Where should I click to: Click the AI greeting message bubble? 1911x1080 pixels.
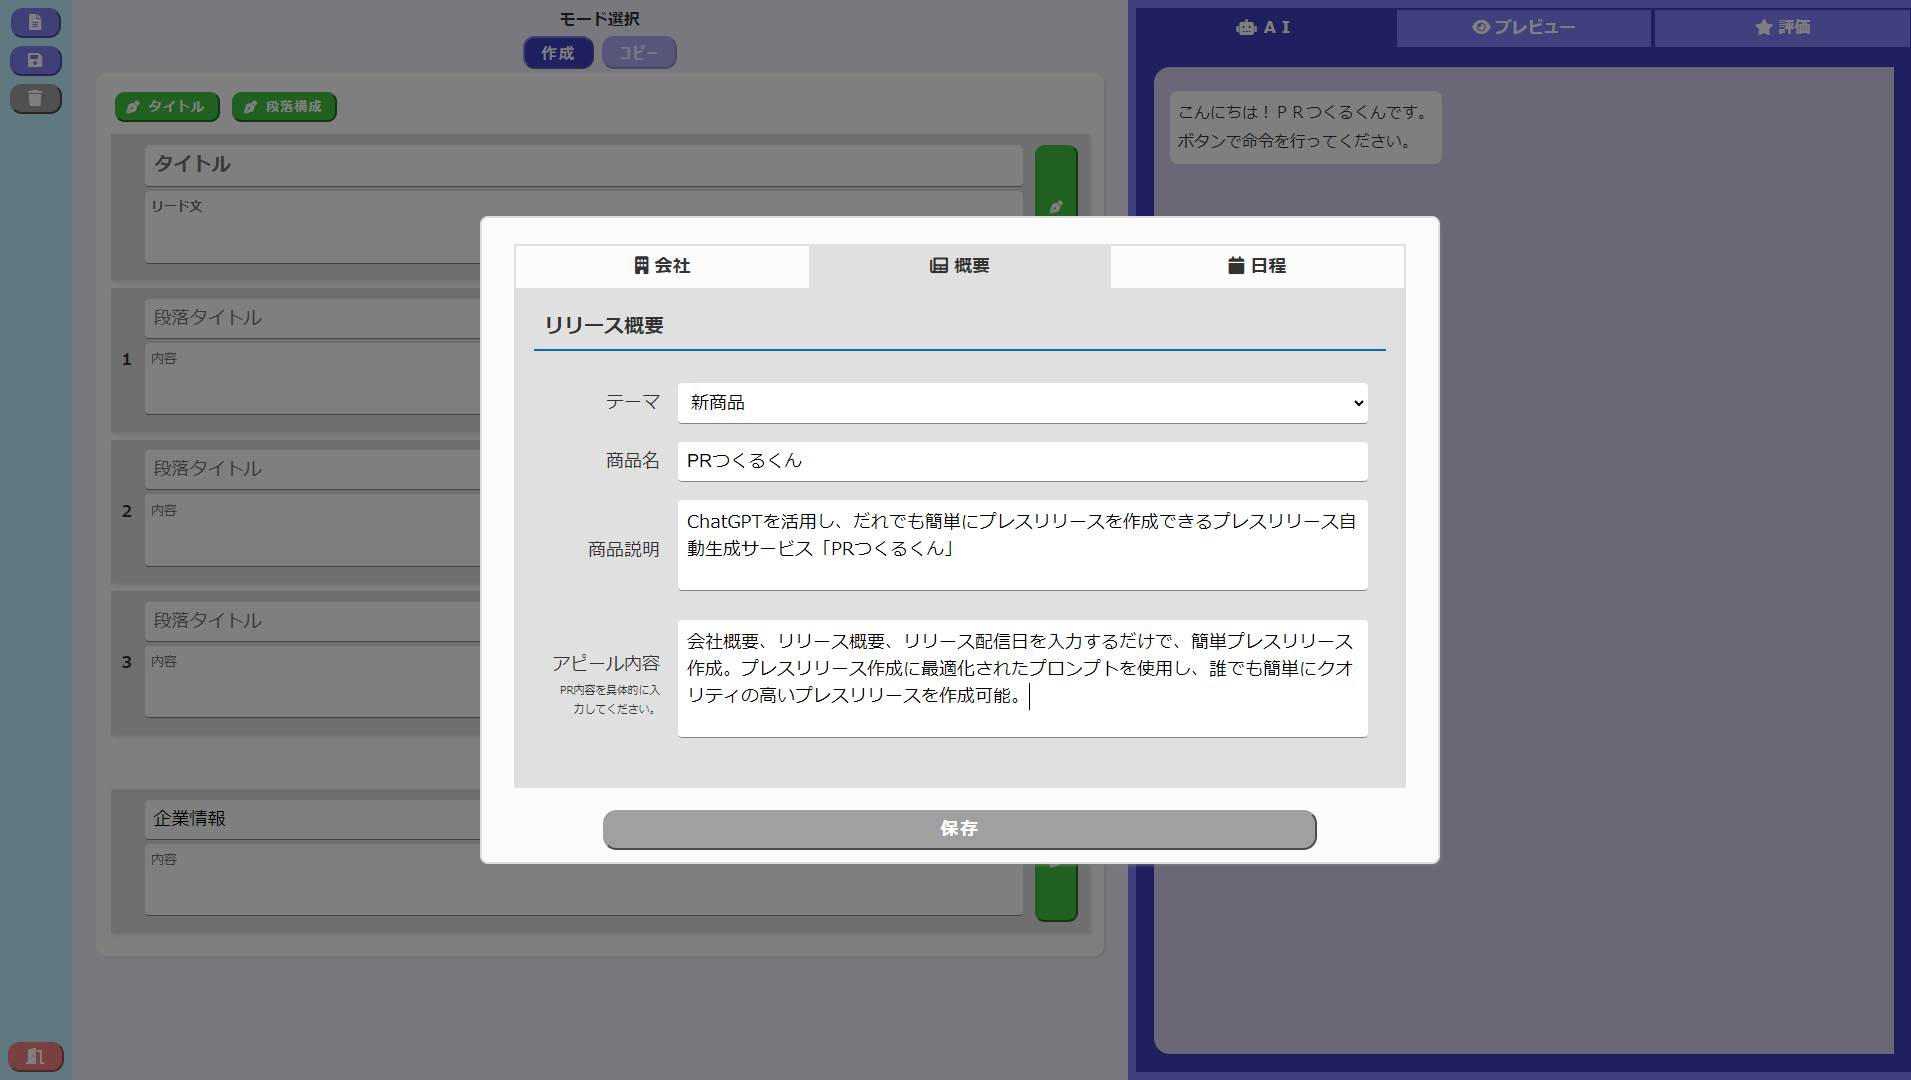[x=1305, y=127]
